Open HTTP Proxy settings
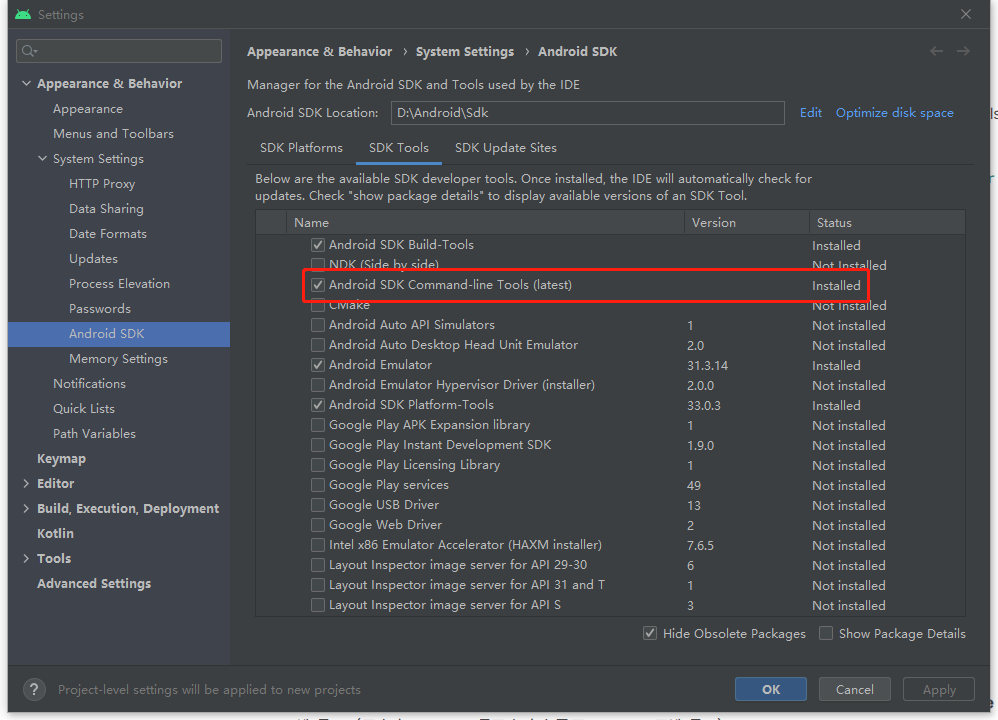998x720 pixels. click(x=102, y=184)
